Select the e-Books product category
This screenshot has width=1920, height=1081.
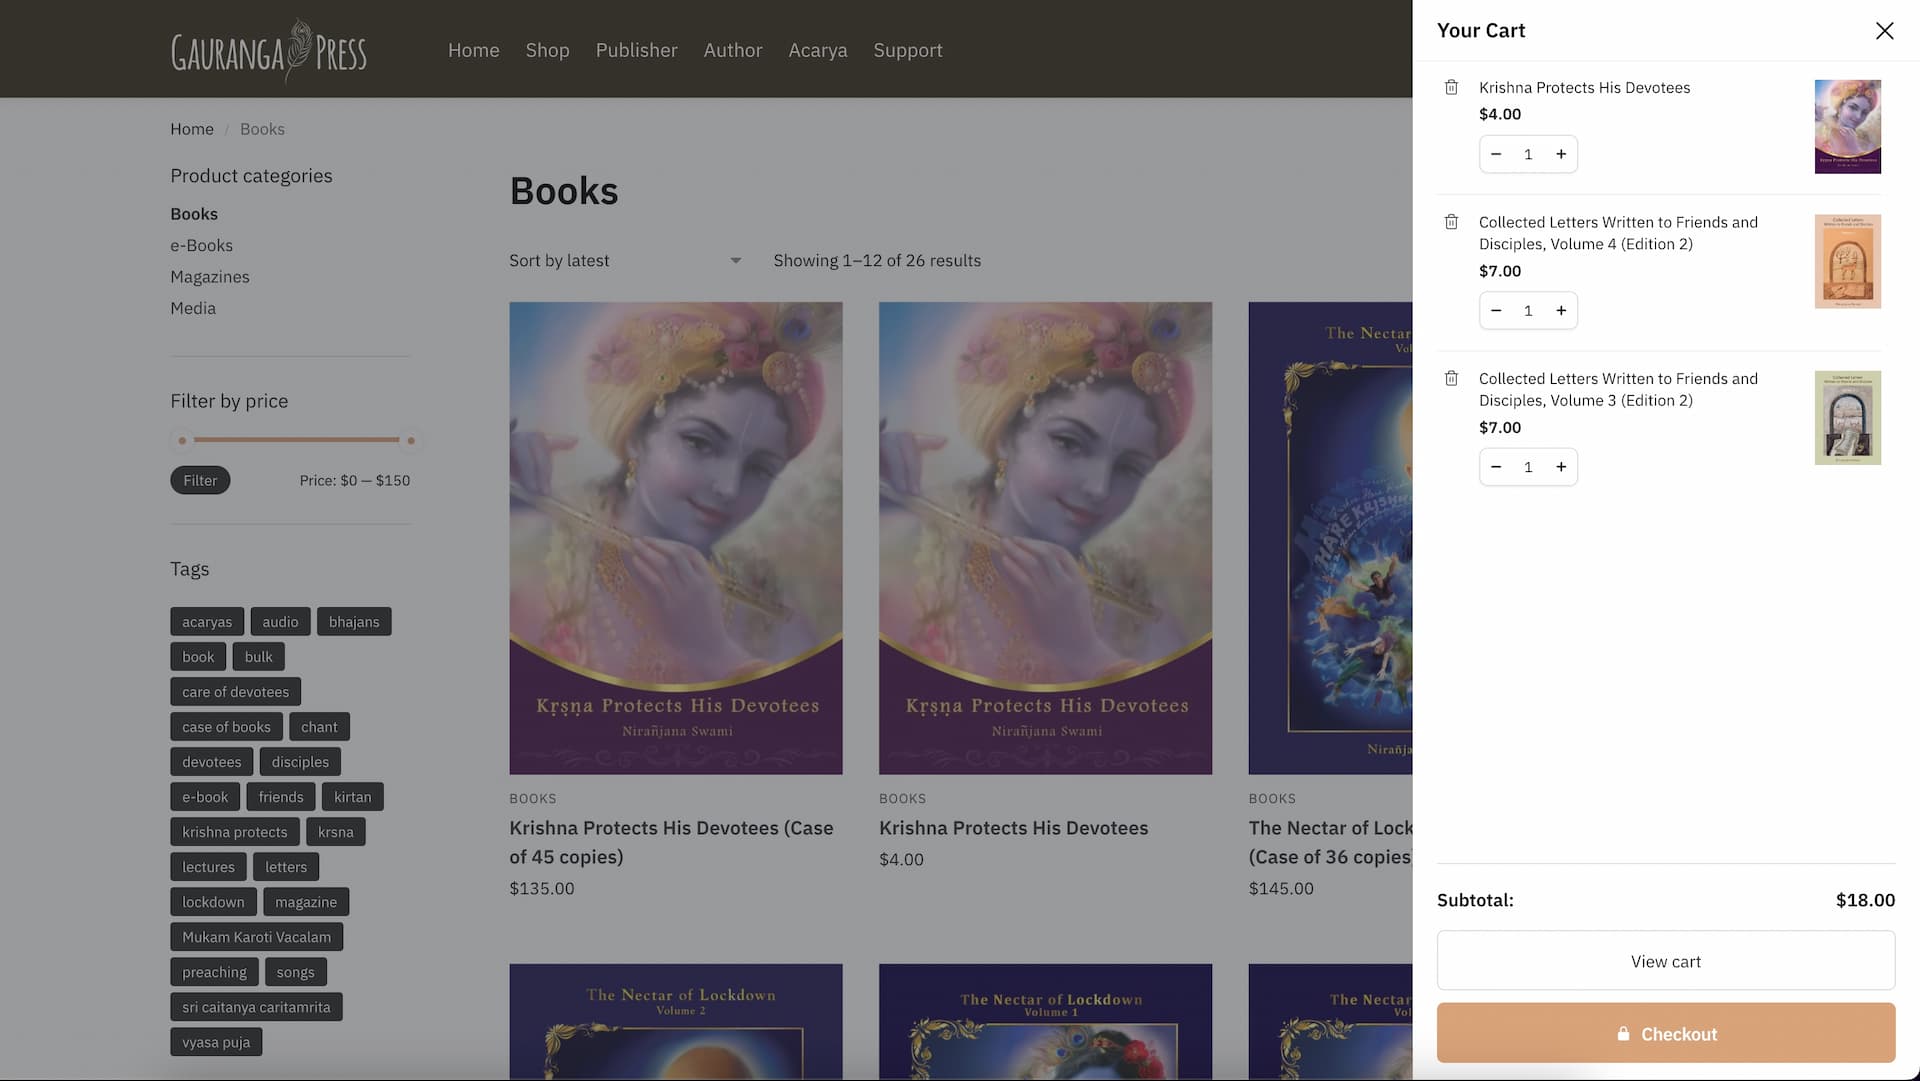(x=201, y=246)
